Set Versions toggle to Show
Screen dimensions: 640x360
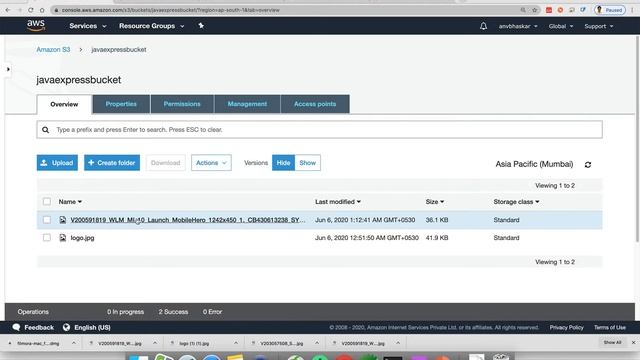[x=307, y=162]
